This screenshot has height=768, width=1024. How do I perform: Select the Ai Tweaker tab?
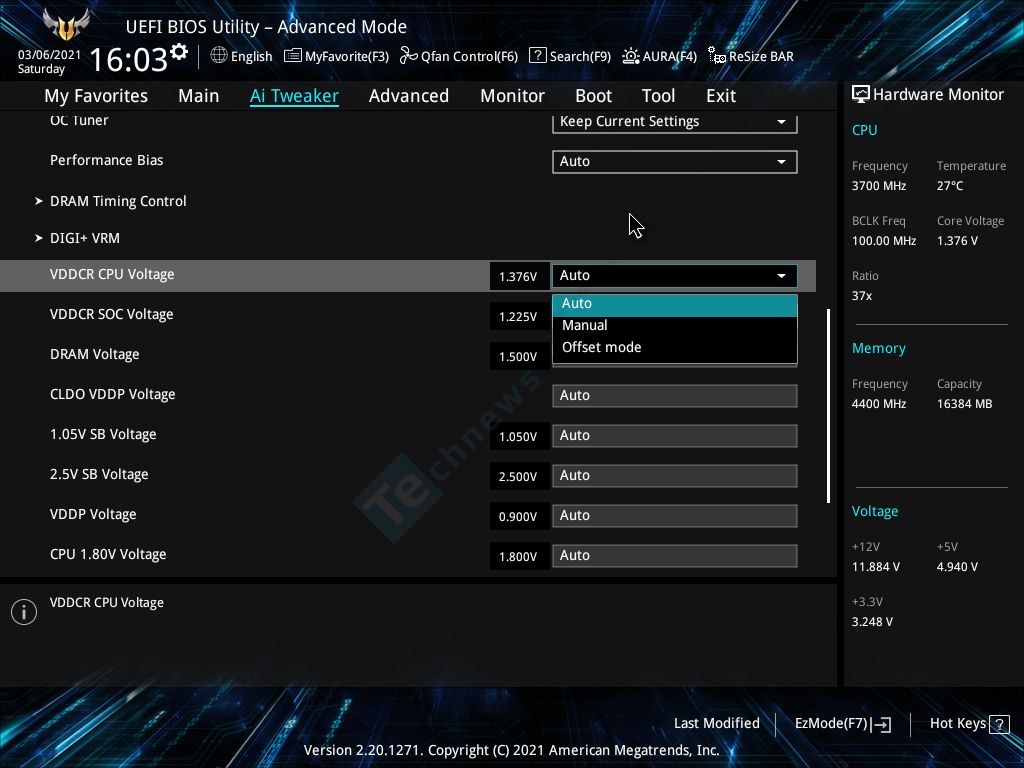(x=295, y=96)
